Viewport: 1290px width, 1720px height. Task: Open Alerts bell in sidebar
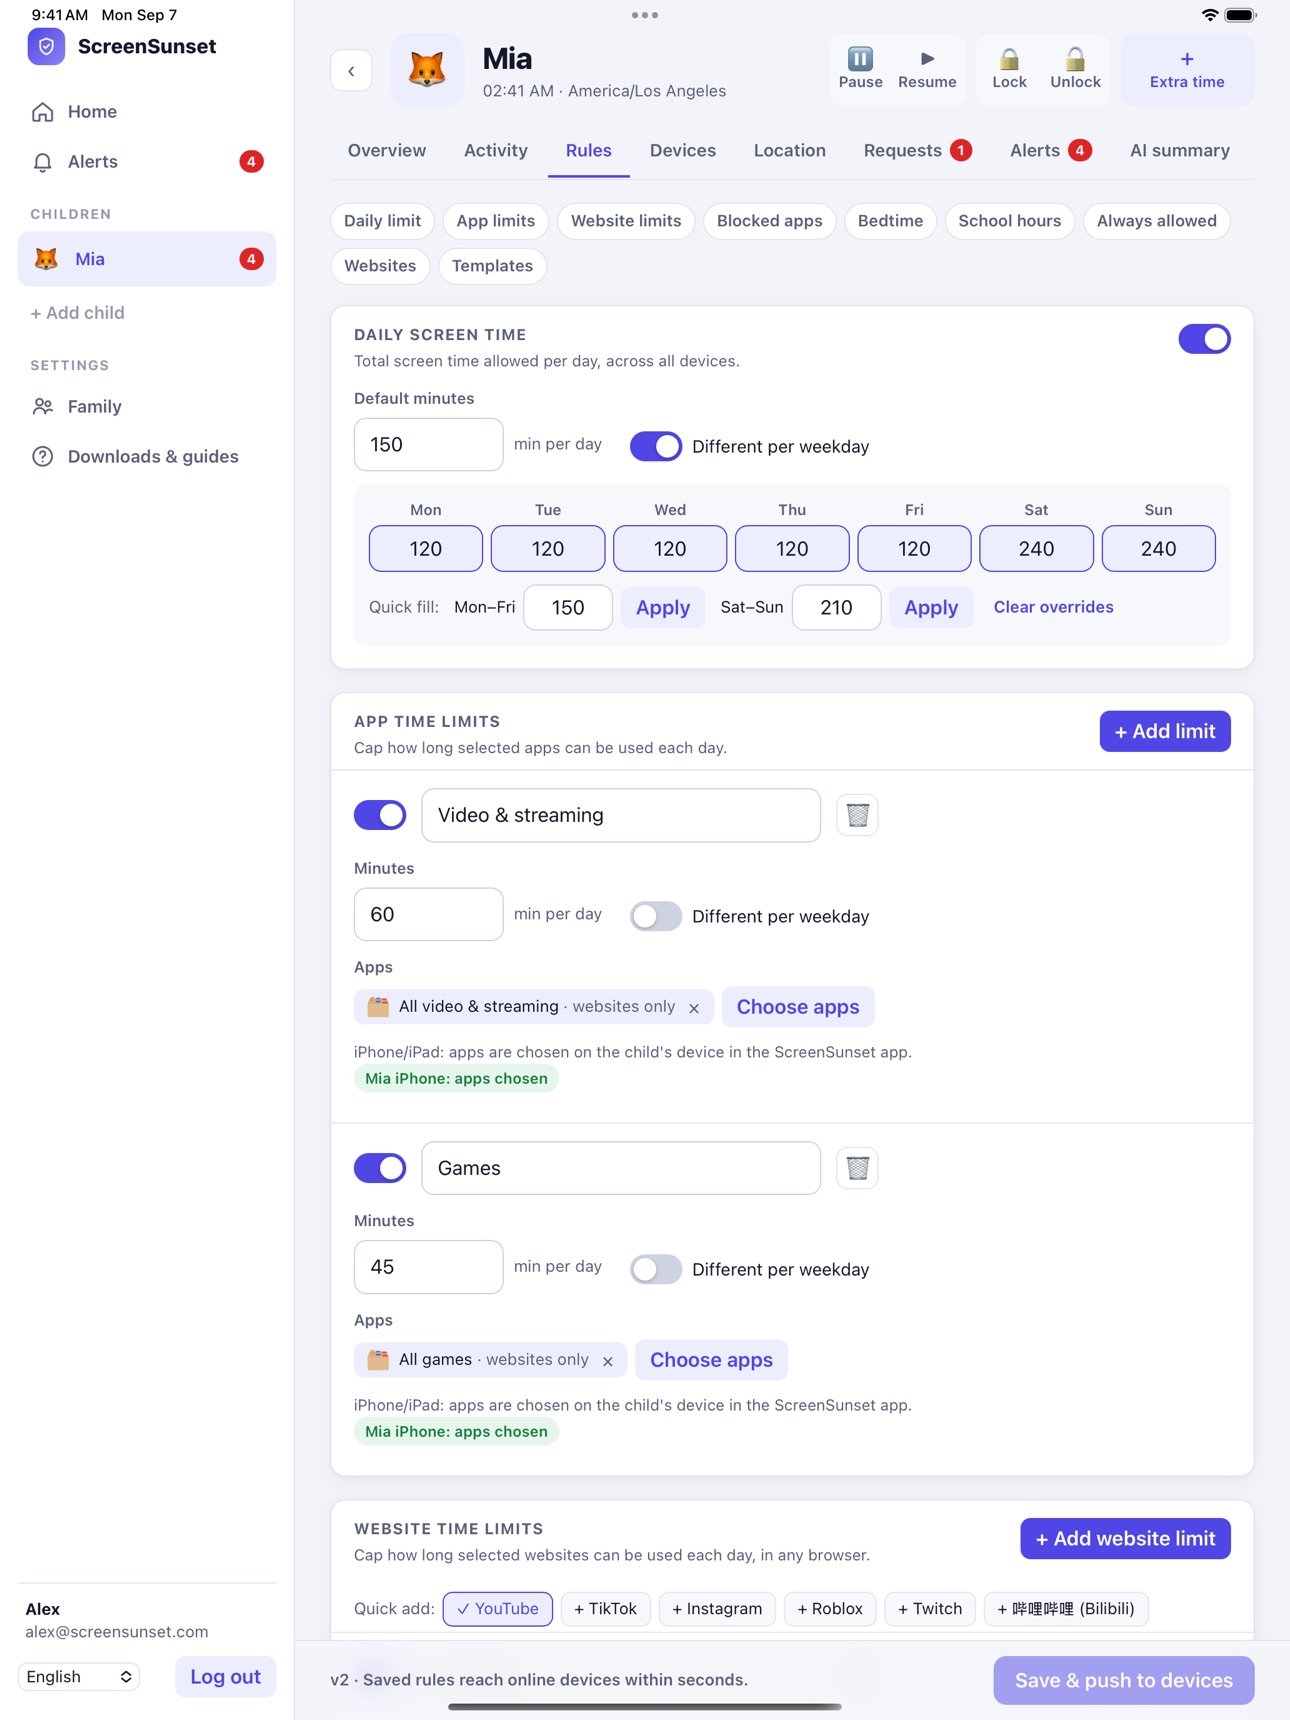point(147,162)
